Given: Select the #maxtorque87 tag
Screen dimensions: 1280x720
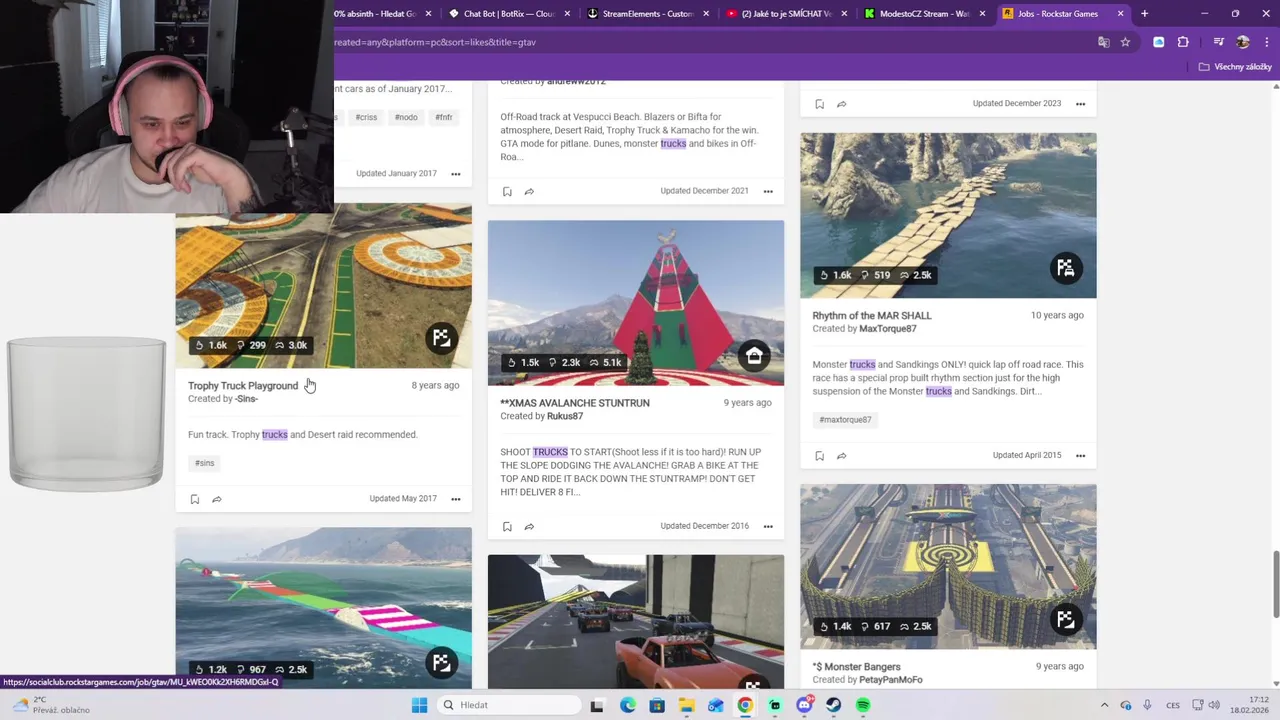Looking at the screenshot, I should 845,420.
